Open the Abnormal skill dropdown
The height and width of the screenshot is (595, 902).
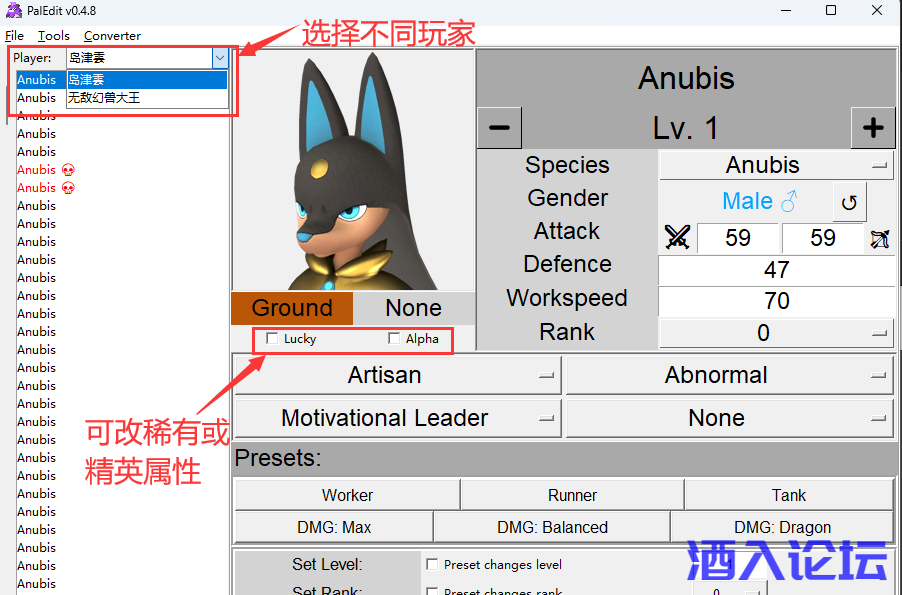[x=729, y=375]
